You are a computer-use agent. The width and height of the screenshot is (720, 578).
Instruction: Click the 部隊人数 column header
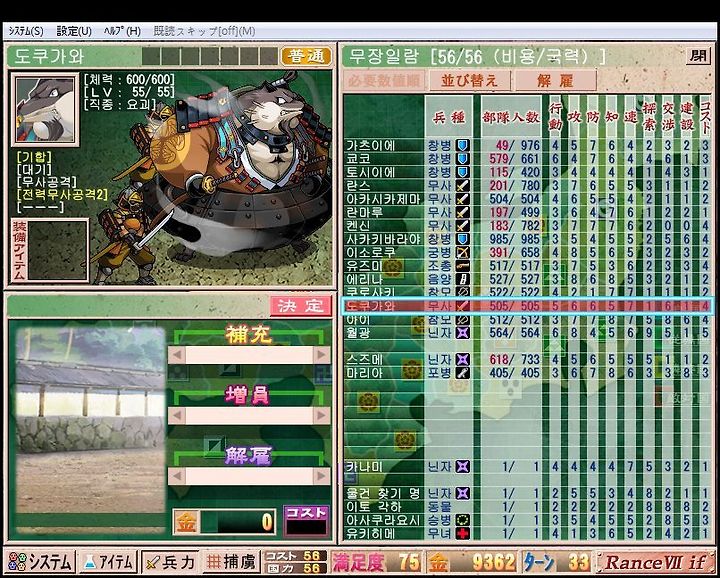pyautogui.click(x=511, y=117)
